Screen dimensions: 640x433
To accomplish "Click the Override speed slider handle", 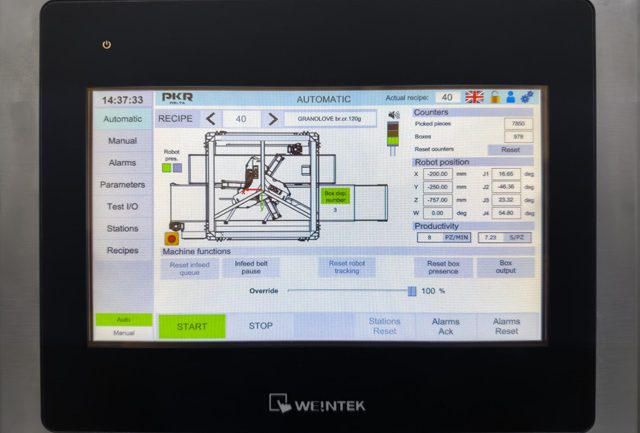I will [x=411, y=291].
